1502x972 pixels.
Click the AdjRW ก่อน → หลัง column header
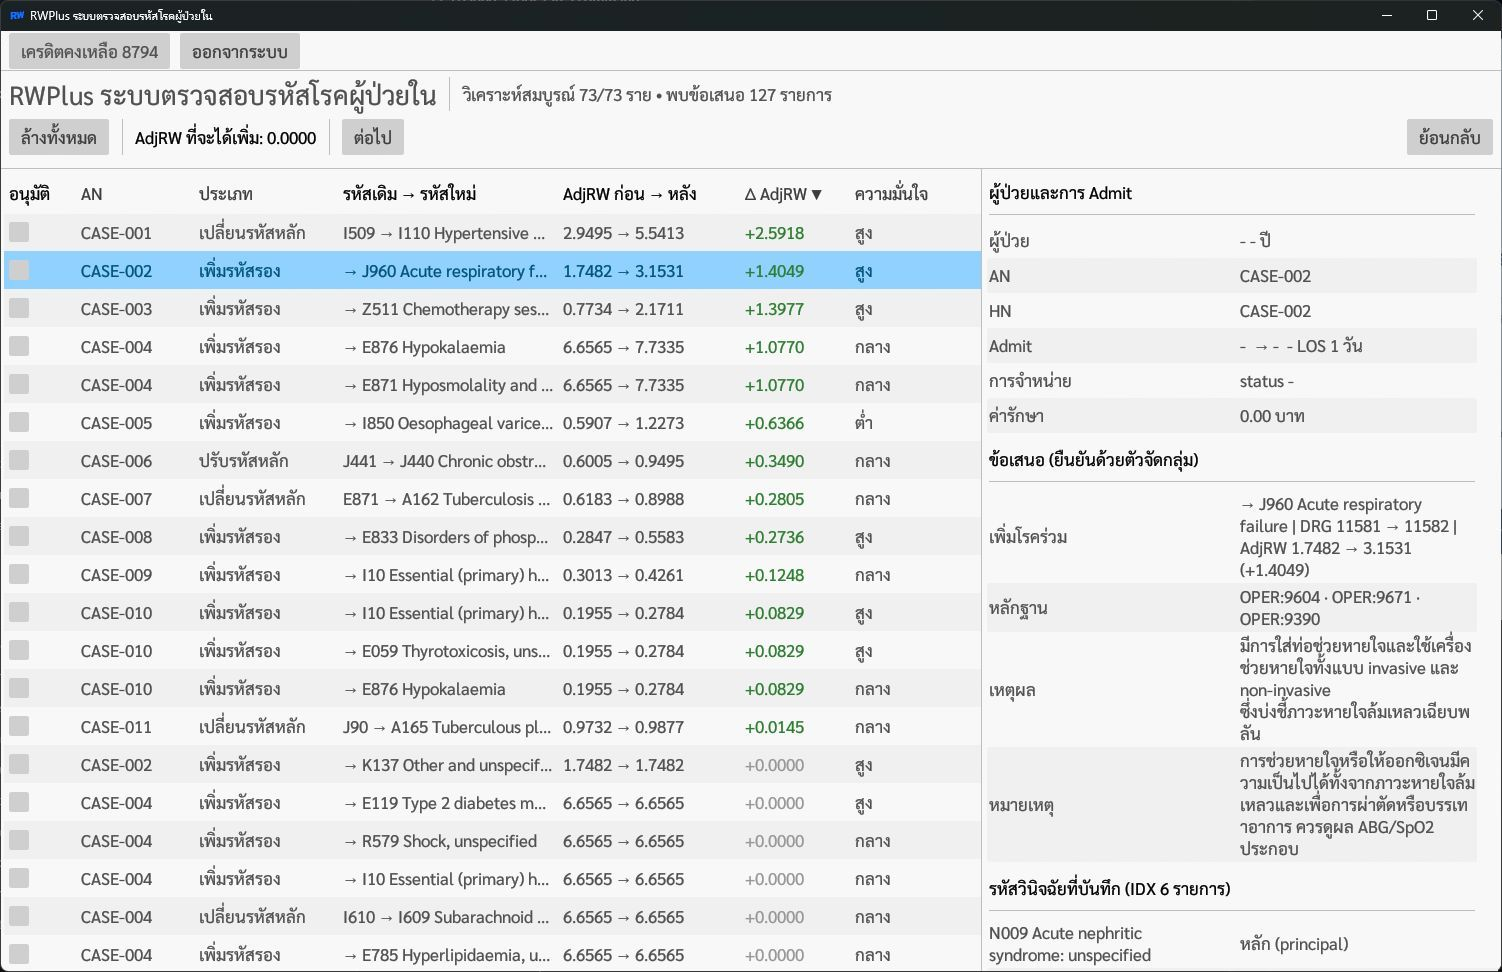click(x=630, y=194)
